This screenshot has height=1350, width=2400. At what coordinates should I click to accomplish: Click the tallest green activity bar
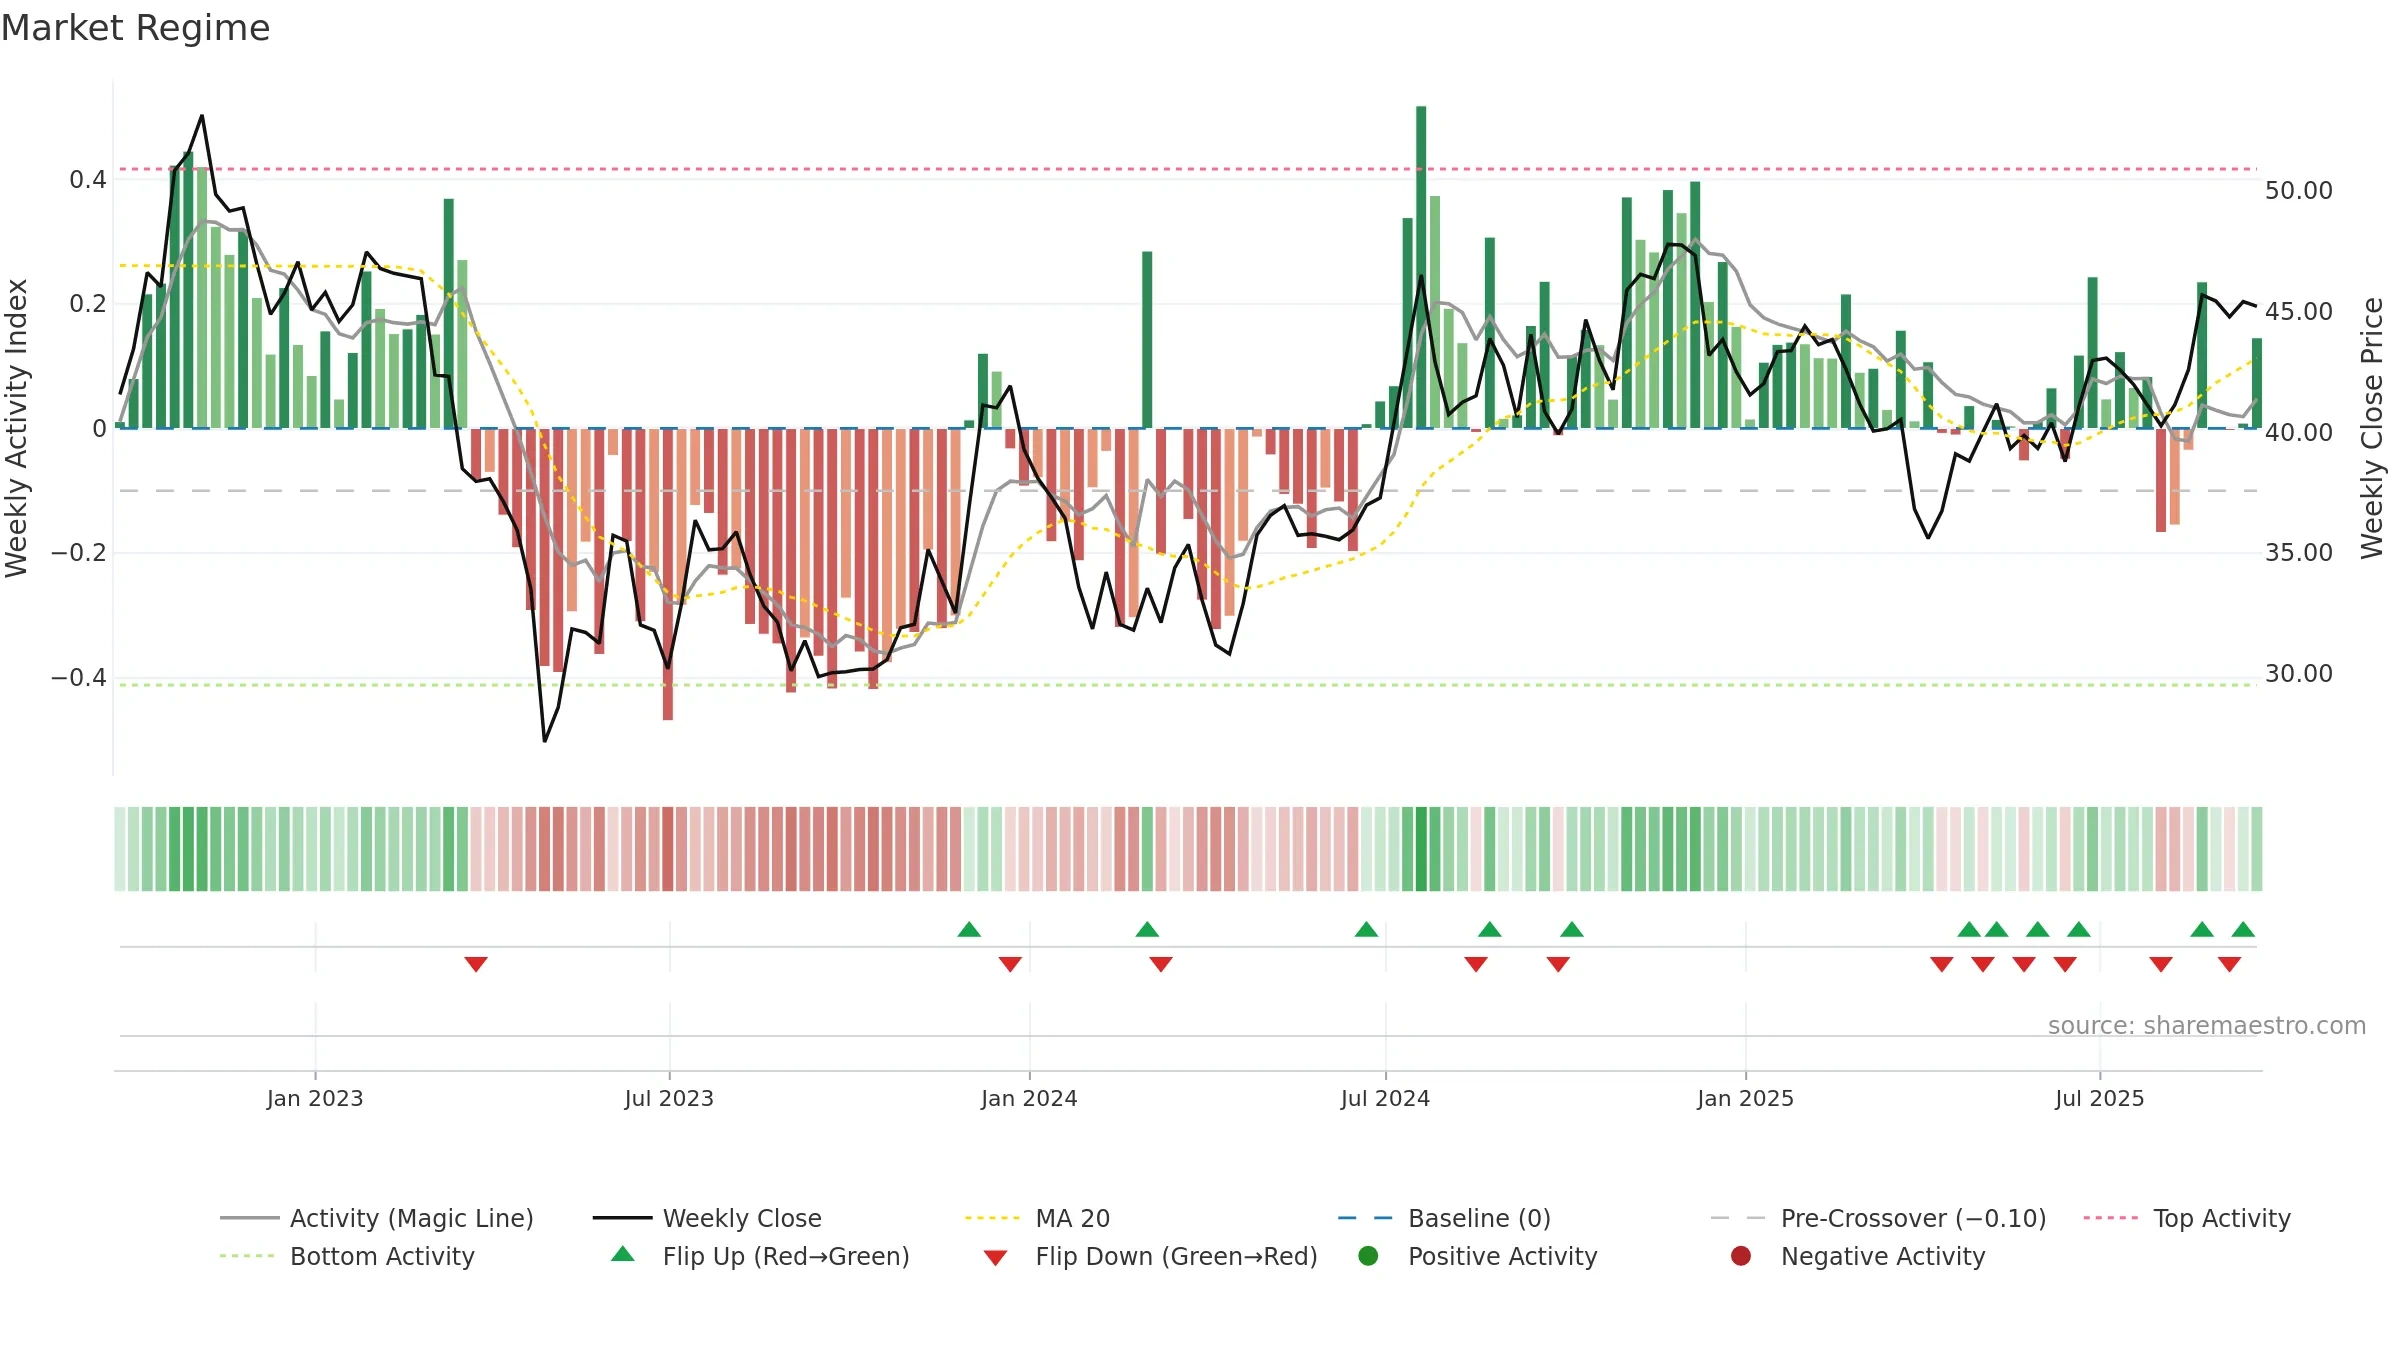1421,267
